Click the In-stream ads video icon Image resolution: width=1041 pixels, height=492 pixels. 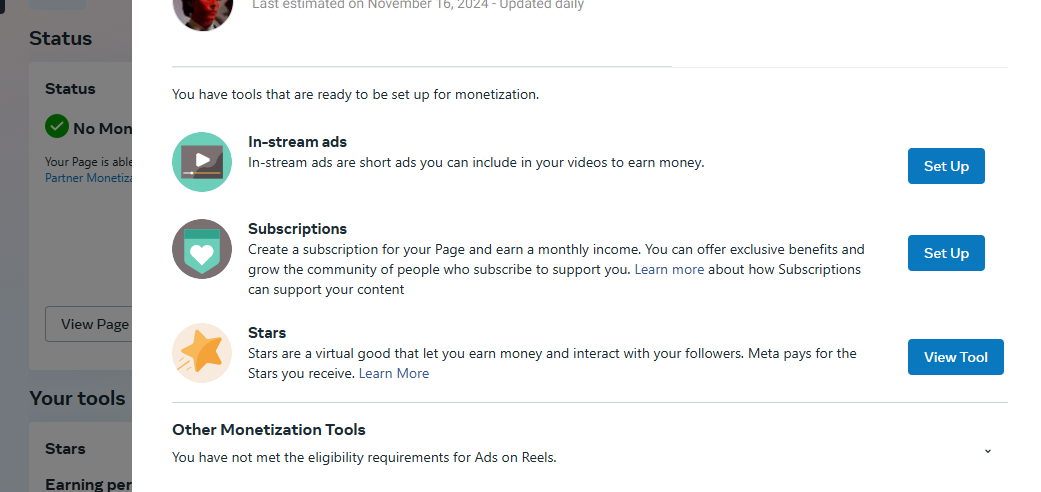[202, 161]
